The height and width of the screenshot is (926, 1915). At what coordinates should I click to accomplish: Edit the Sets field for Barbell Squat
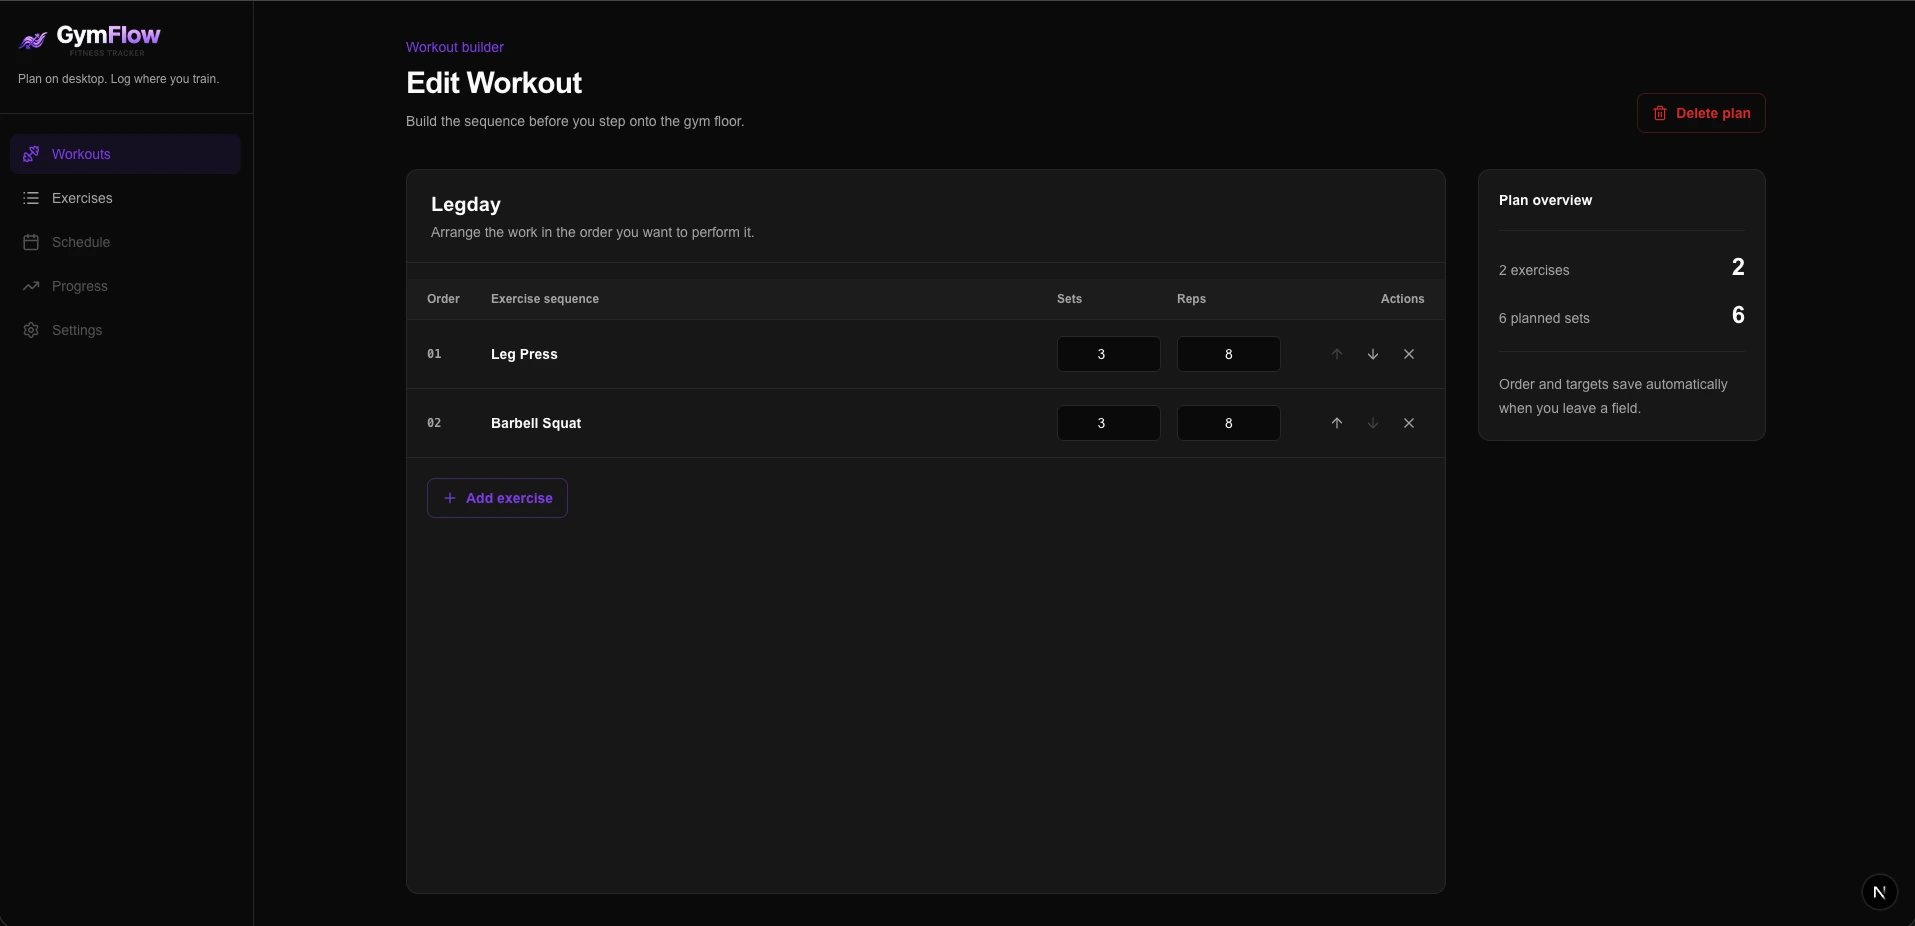point(1109,423)
